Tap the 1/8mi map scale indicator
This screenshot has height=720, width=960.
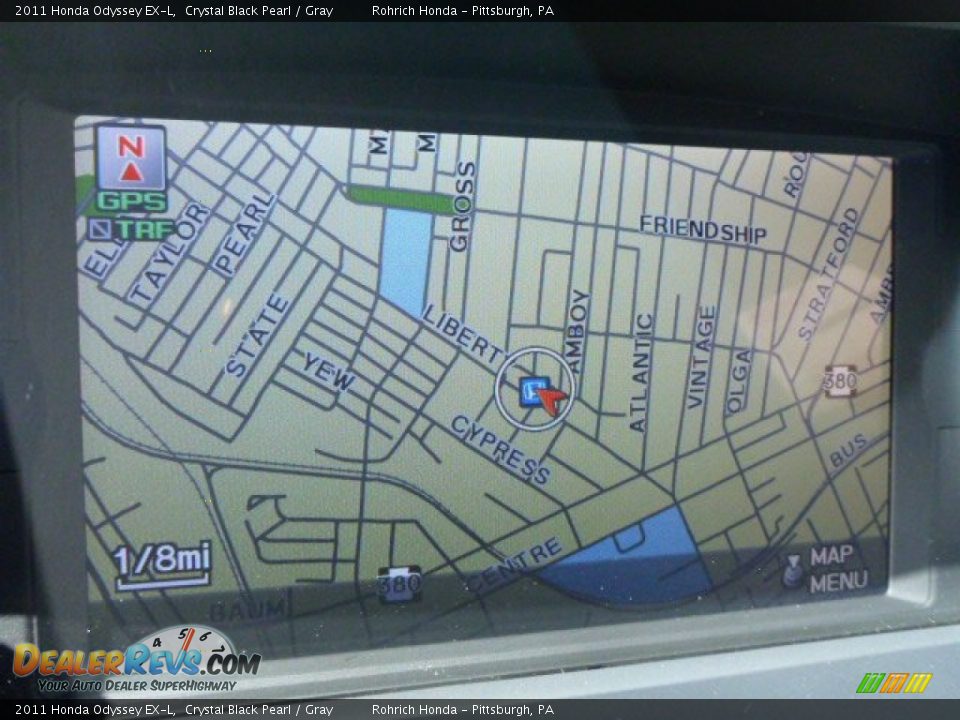pyautogui.click(x=161, y=561)
